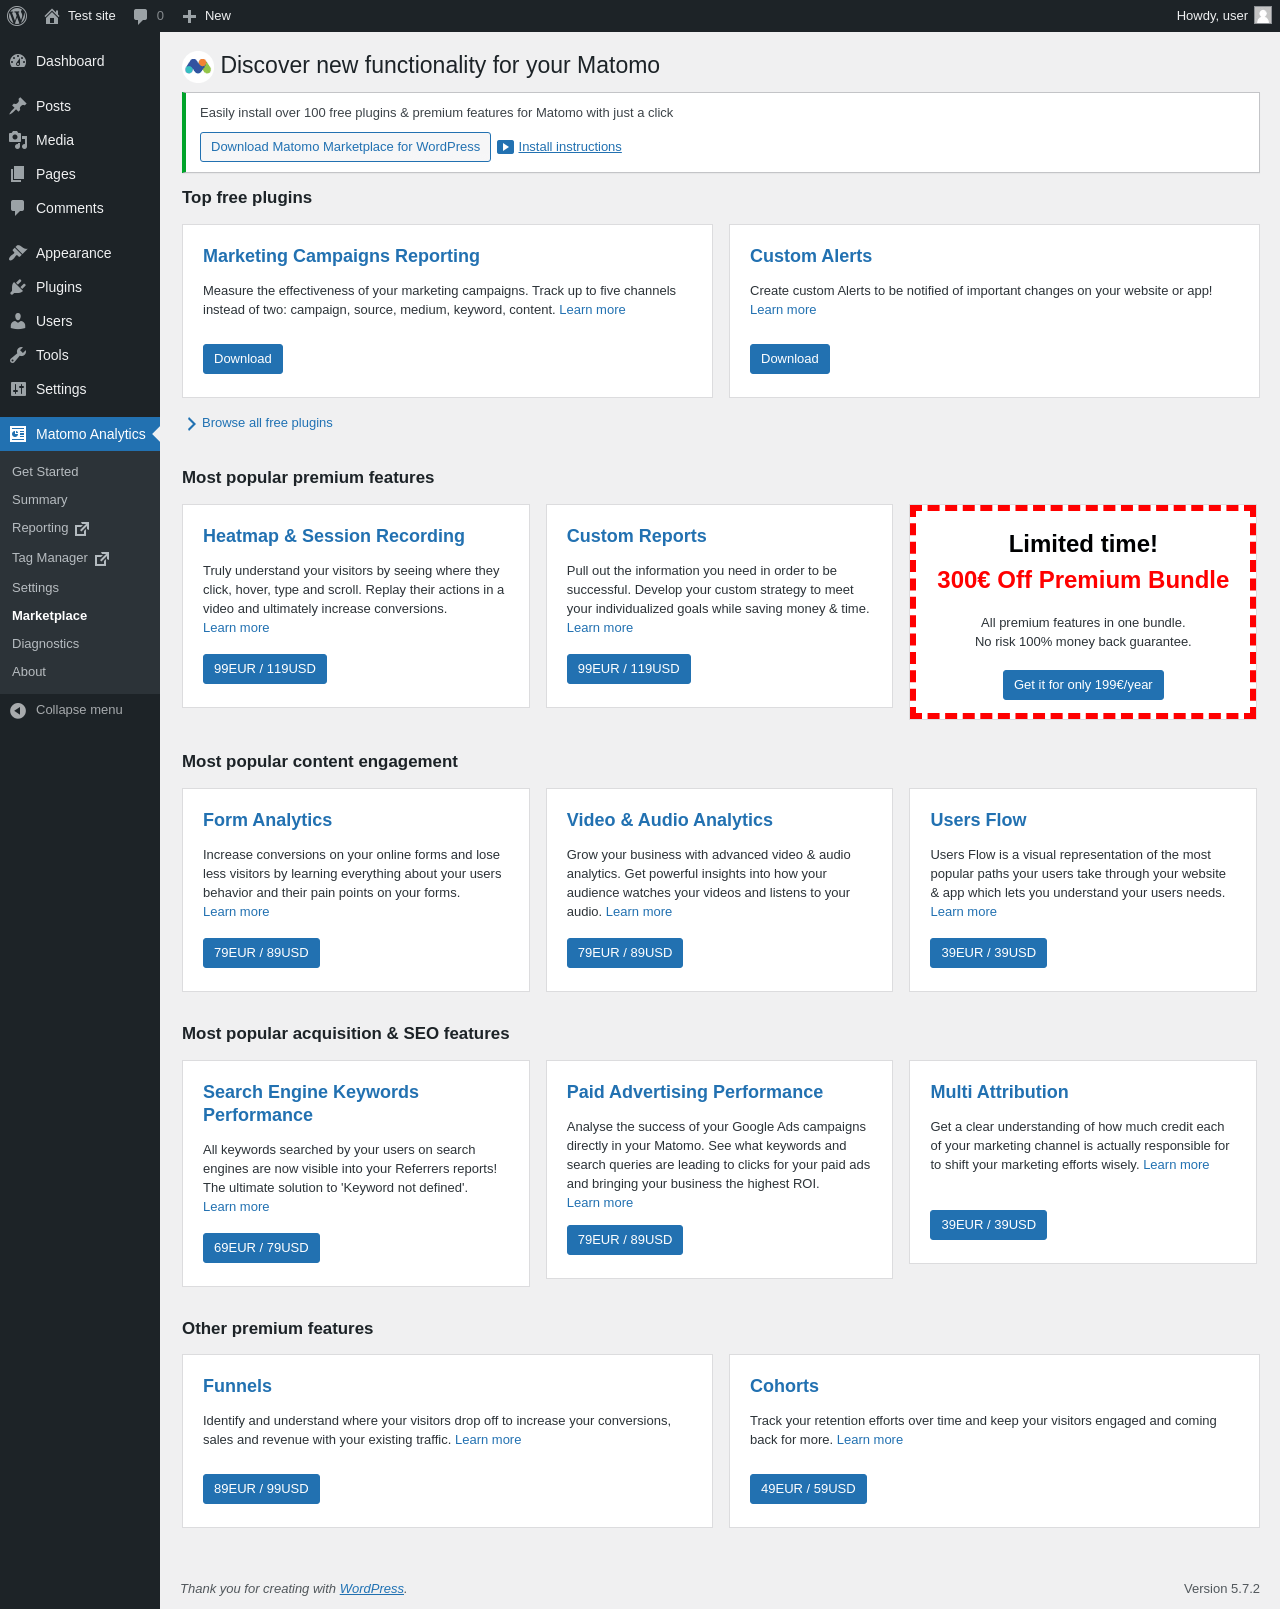Click the WordPress logo icon in admin bar
This screenshot has height=1609, width=1280.
(17, 16)
